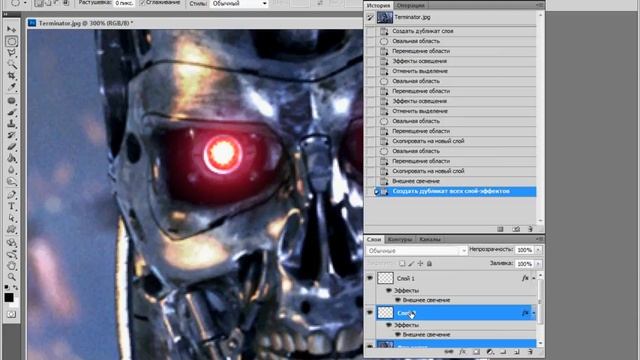The height and width of the screenshot is (360, 640).
Task: Click the Непрозрачность value field
Action: click(x=524, y=250)
